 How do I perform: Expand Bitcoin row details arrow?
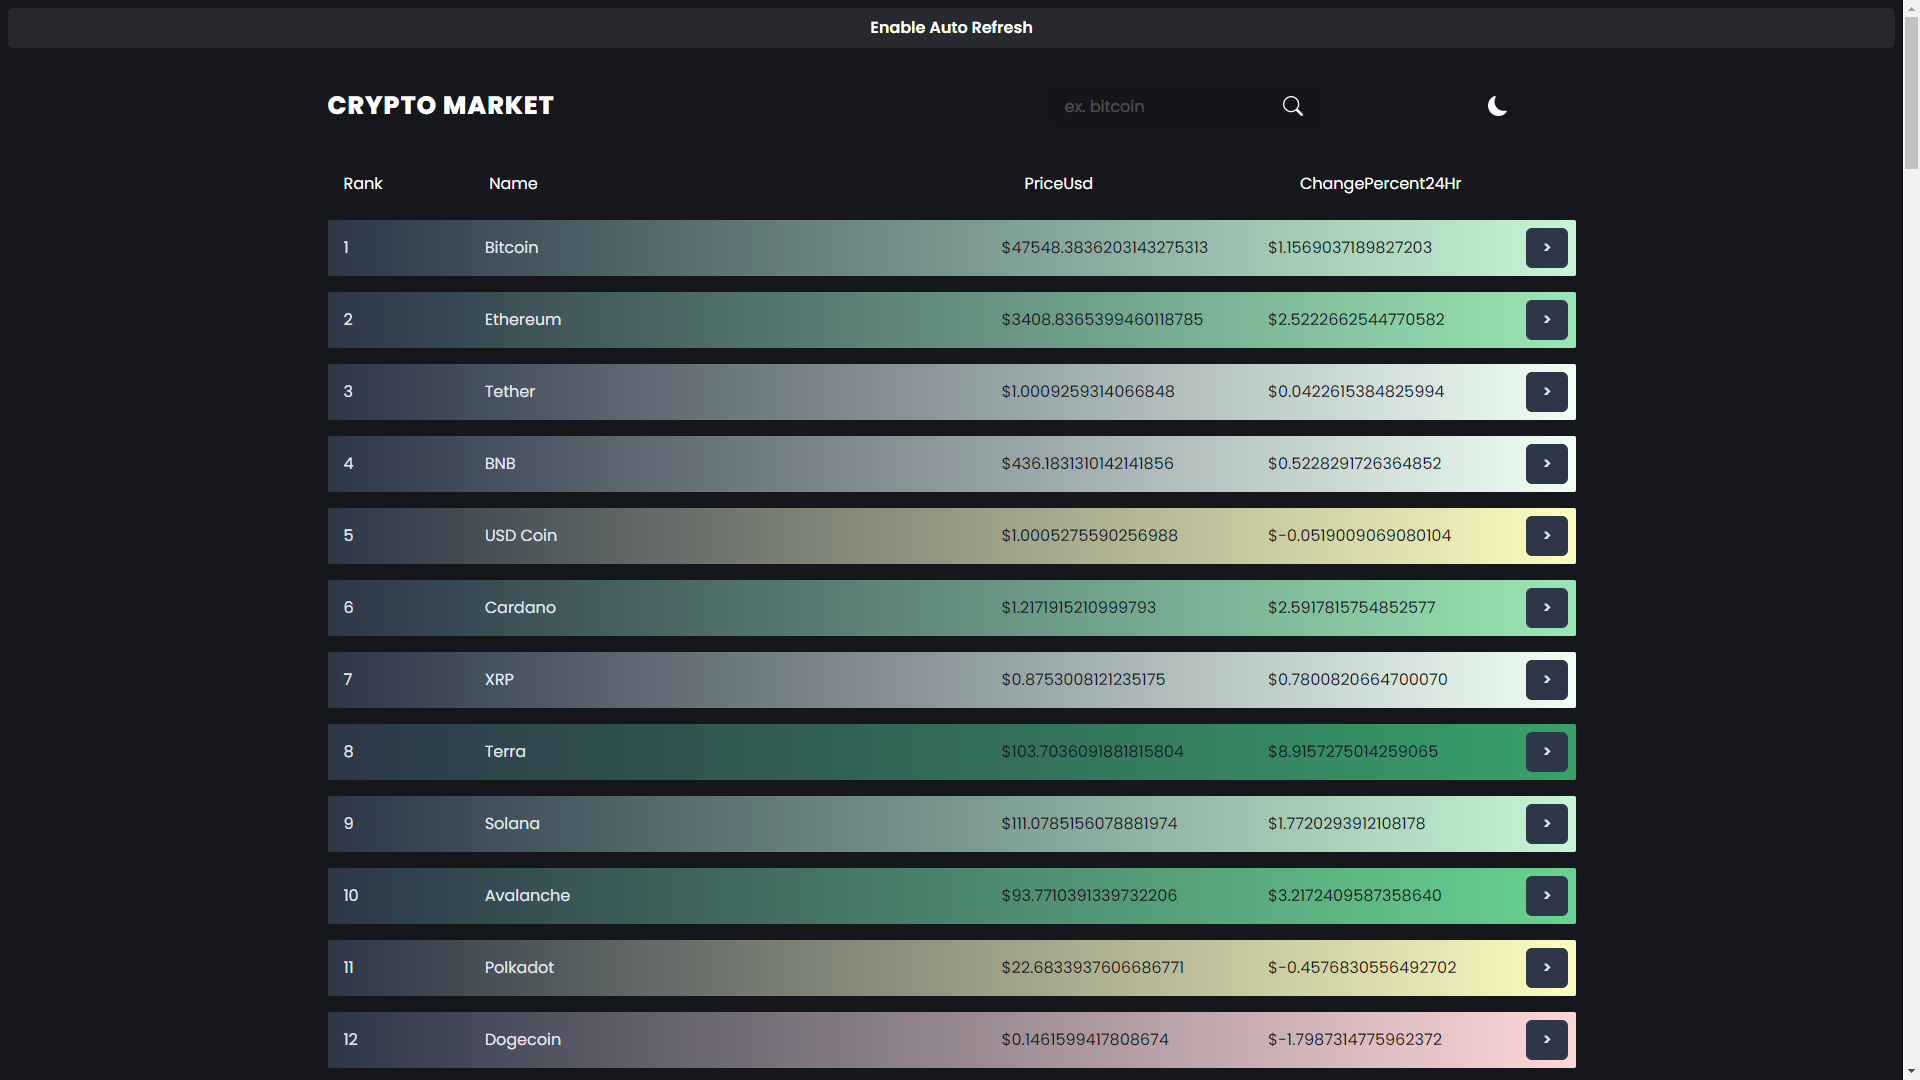pyautogui.click(x=1547, y=248)
